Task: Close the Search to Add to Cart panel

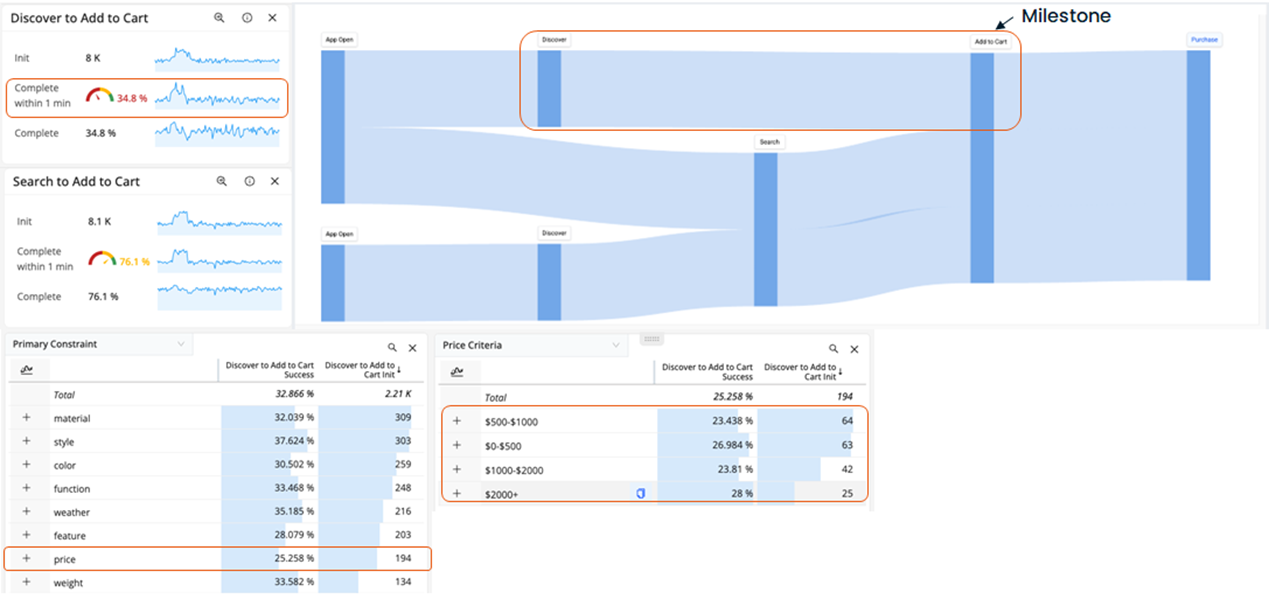Action: click(x=274, y=182)
